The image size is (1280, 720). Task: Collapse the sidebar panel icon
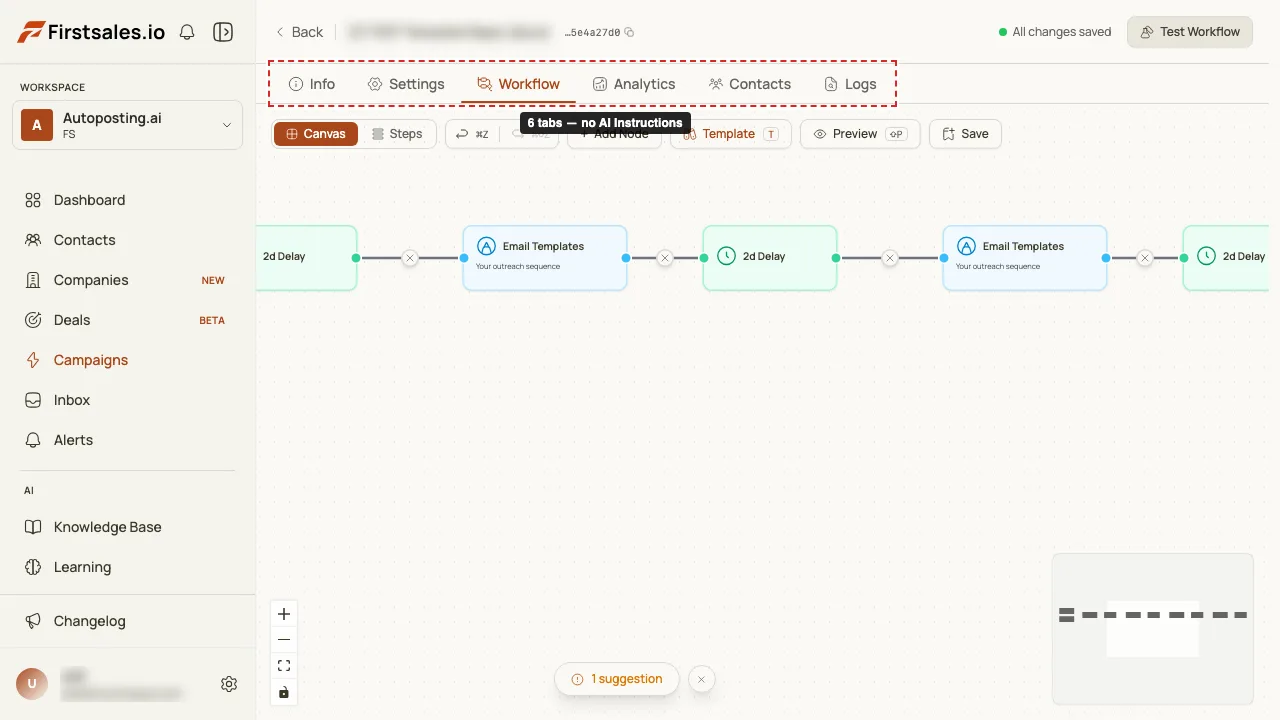pyautogui.click(x=223, y=32)
